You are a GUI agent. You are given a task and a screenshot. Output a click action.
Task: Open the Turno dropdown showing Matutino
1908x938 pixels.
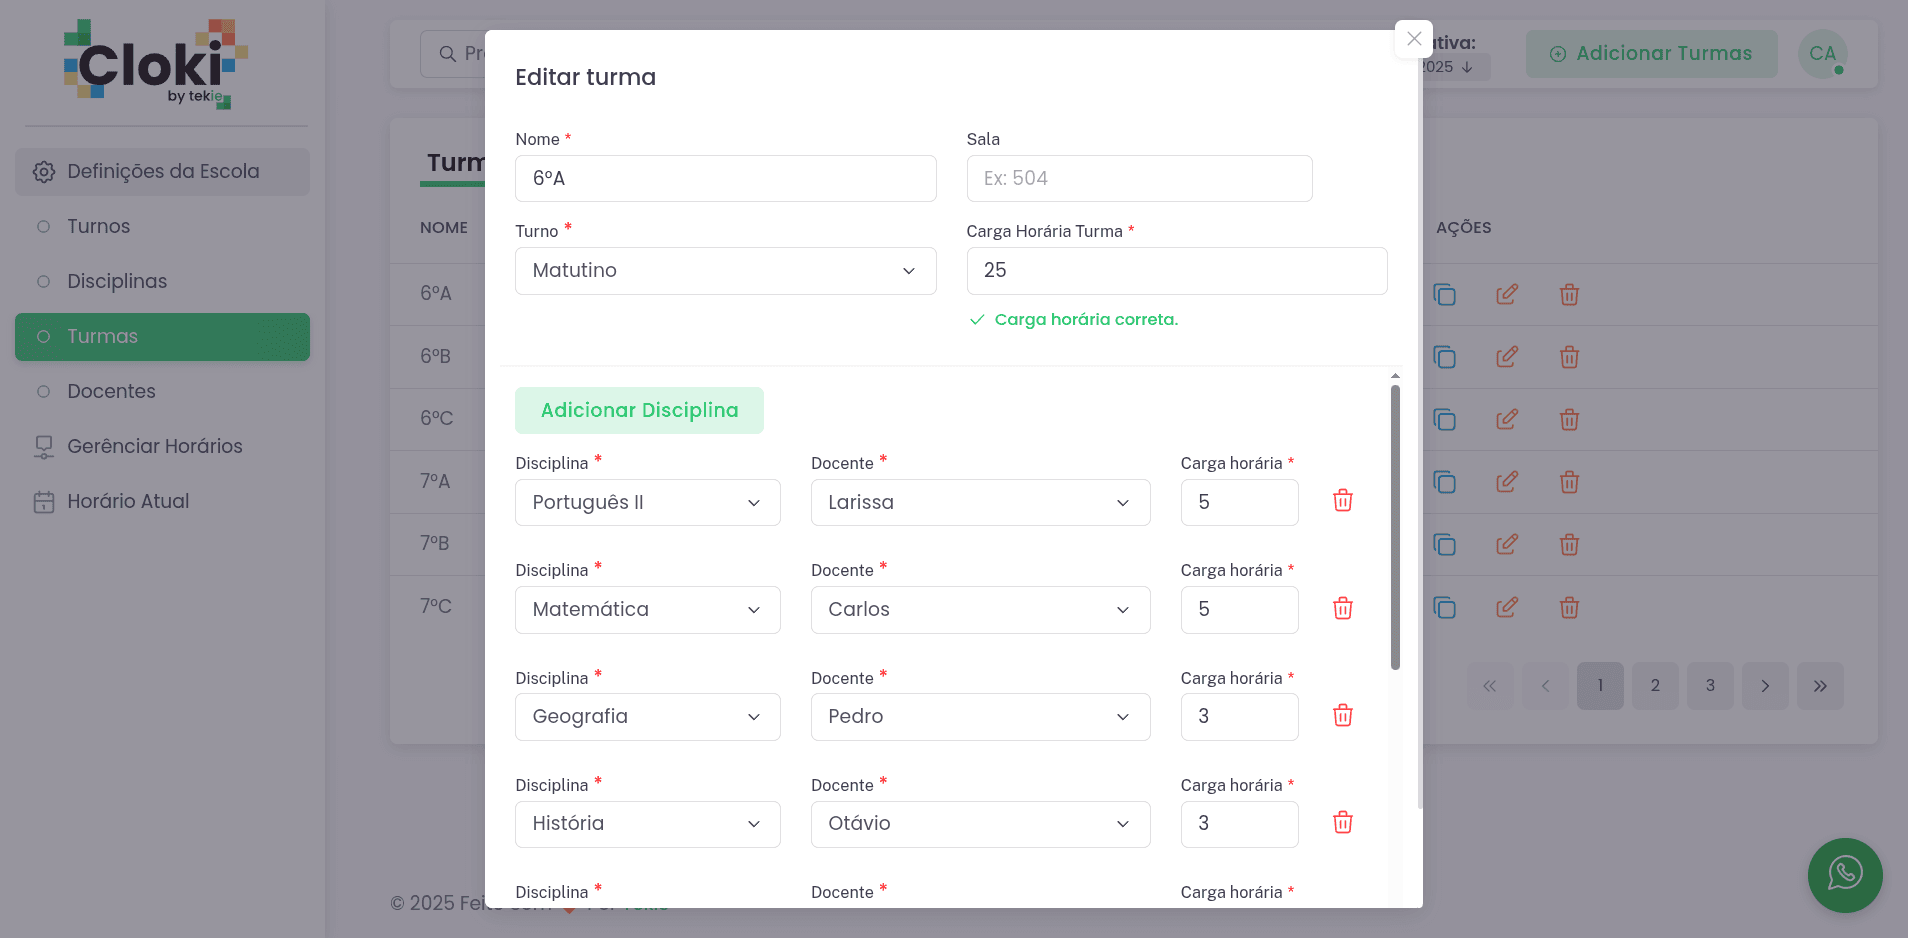(725, 271)
